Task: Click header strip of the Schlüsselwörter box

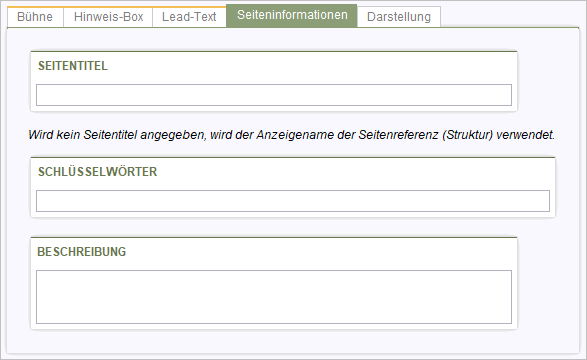Action: tap(293, 172)
